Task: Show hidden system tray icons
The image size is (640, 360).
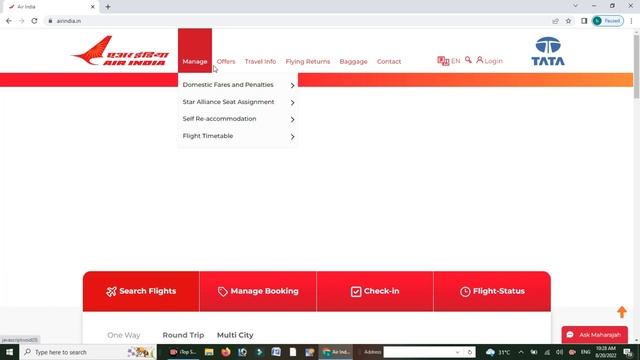Action: coord(521,352)
